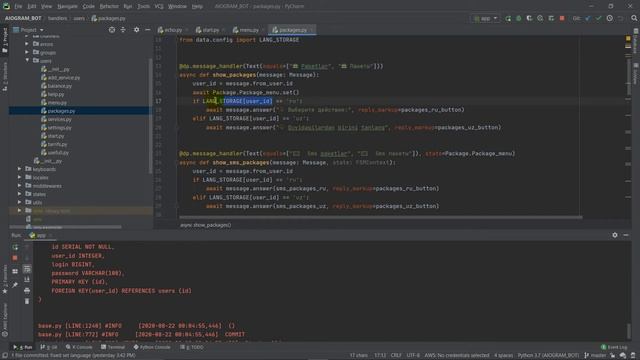Open Run panel settings gear
Viewport: 640px width, 360px height.
pyautogui.click(x=615, y=235)
